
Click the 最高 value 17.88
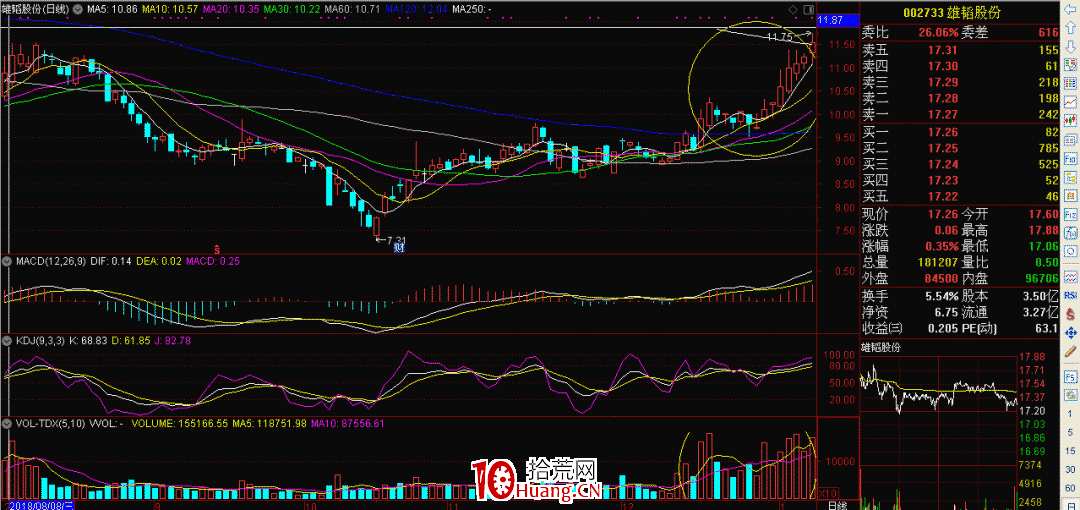click(1043, 231)
